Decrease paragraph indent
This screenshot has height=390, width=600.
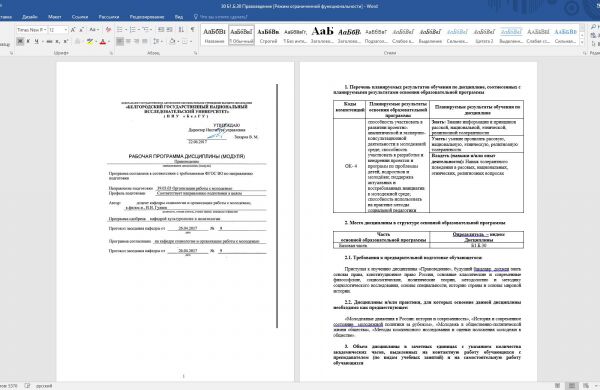point(161,29)
